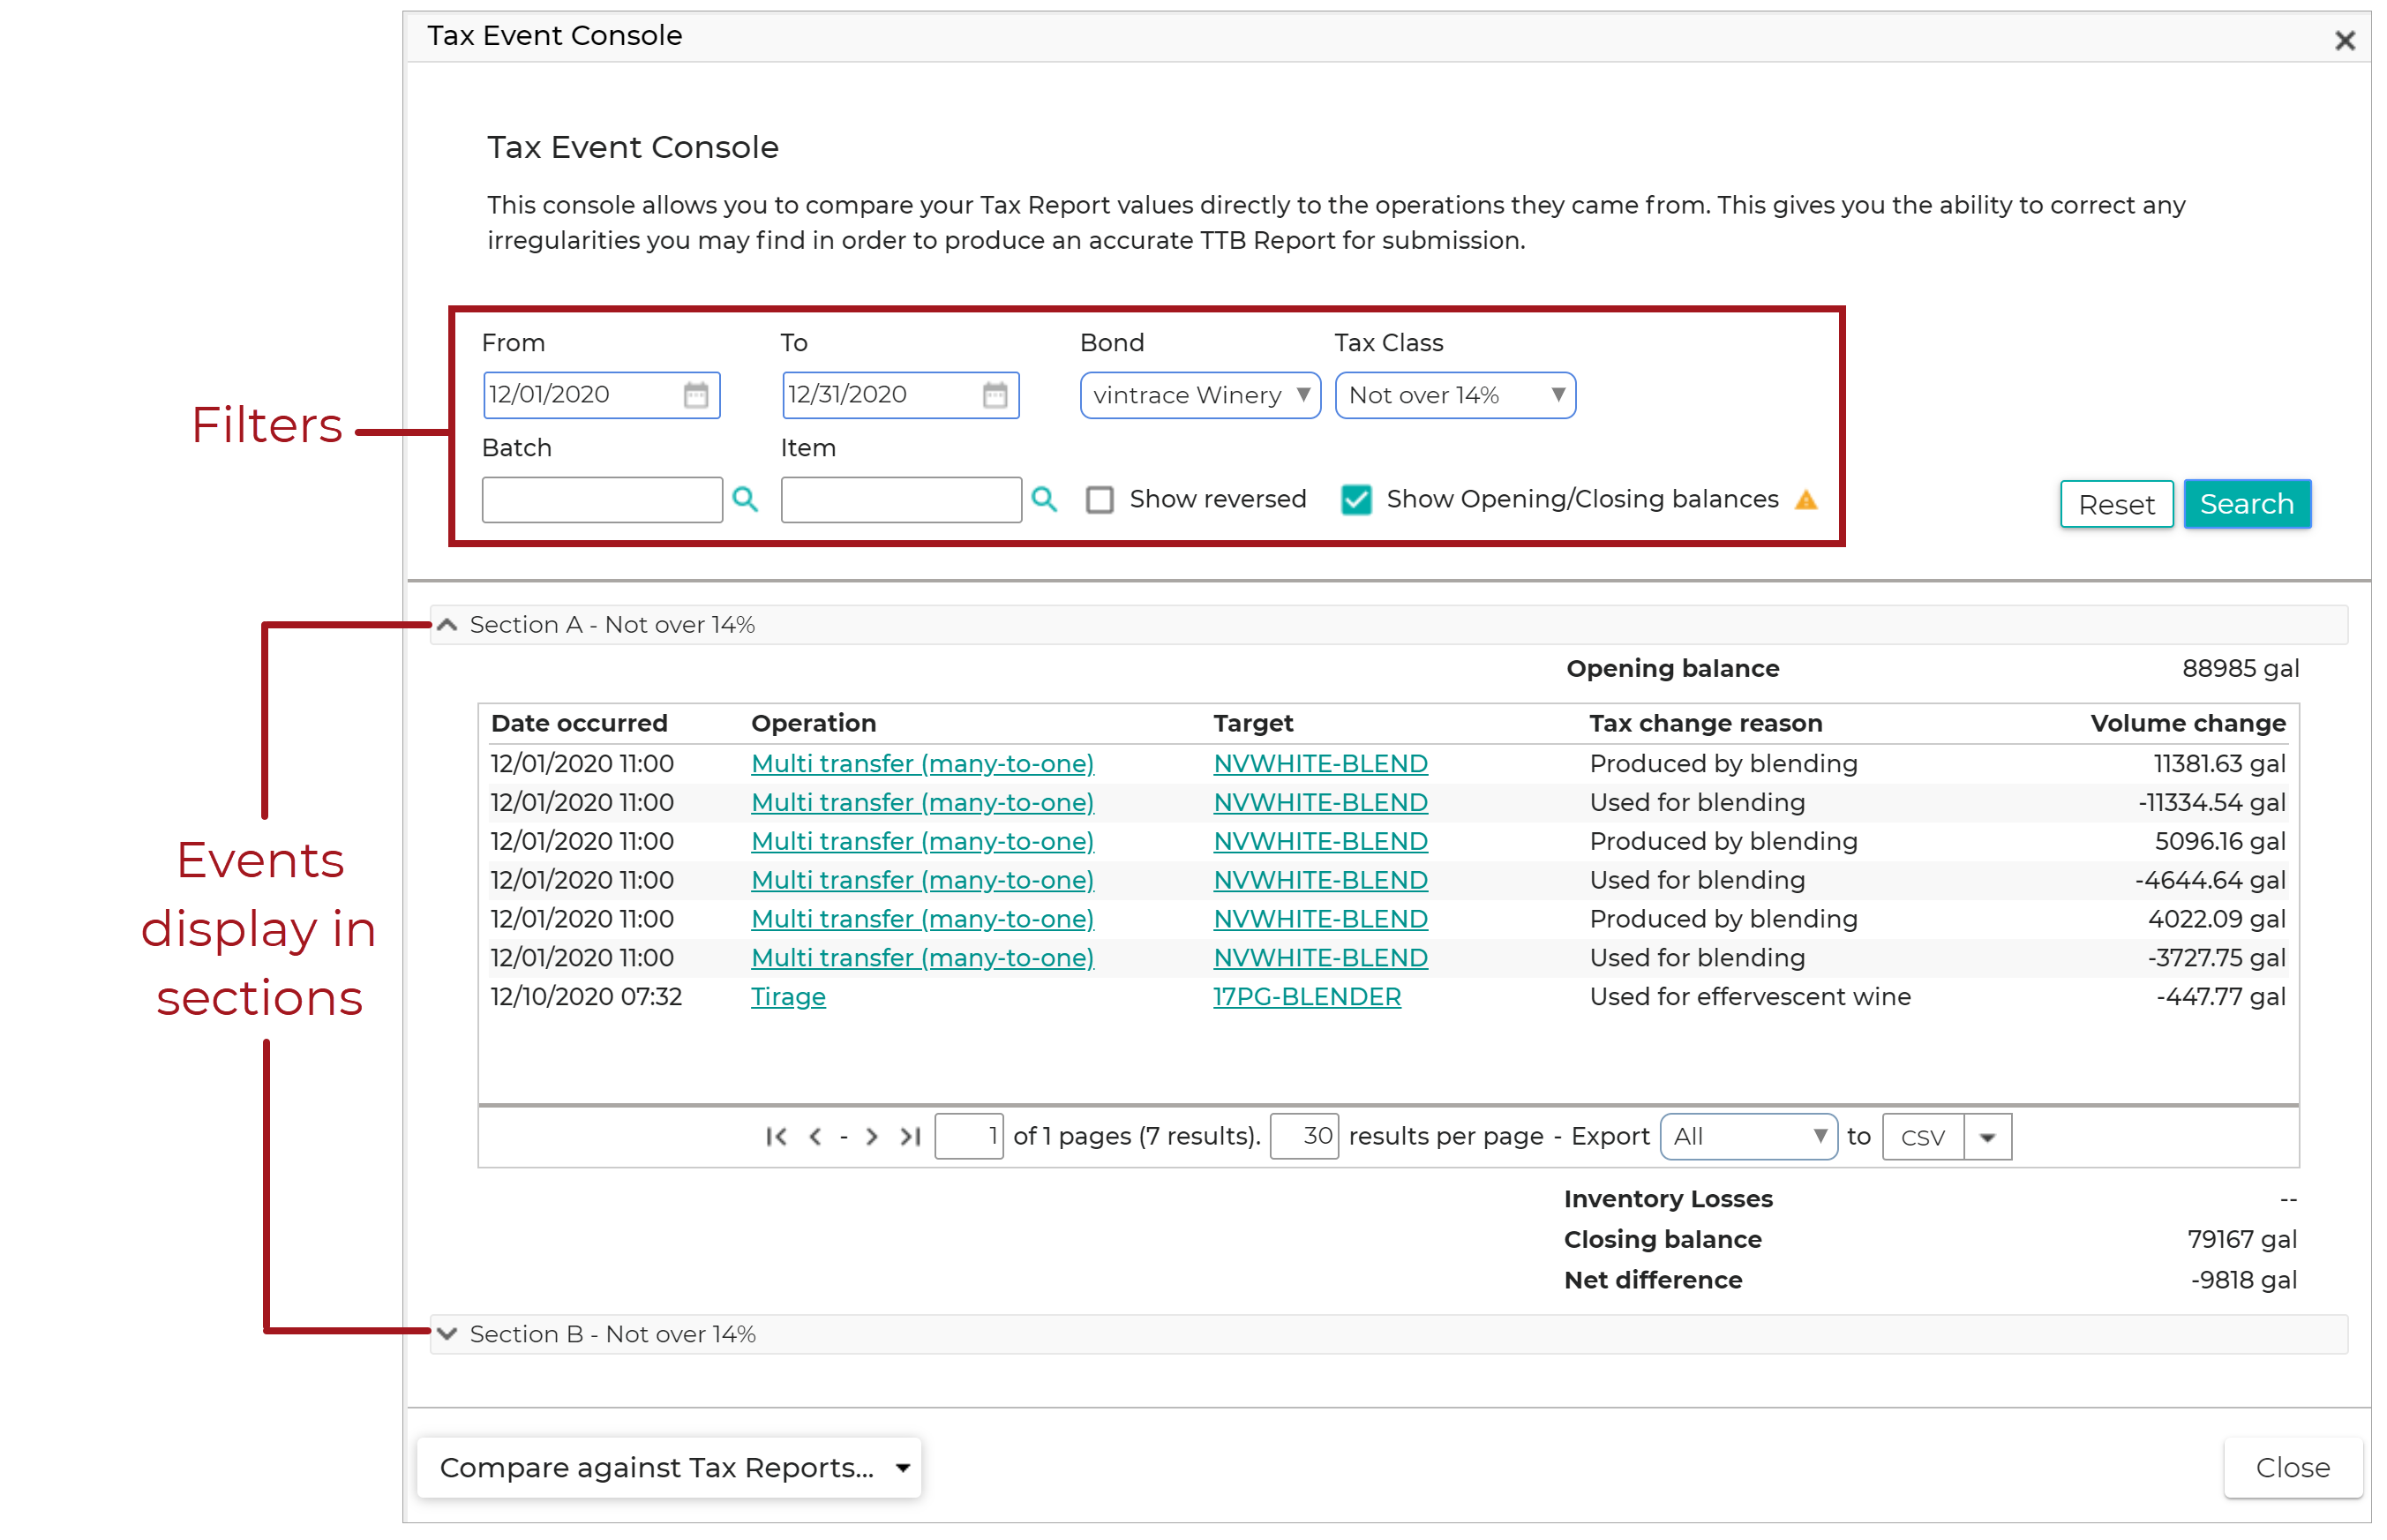
Task: Open Multi transfer link for -3727.75 gal row
Action: tap(922, 958)
